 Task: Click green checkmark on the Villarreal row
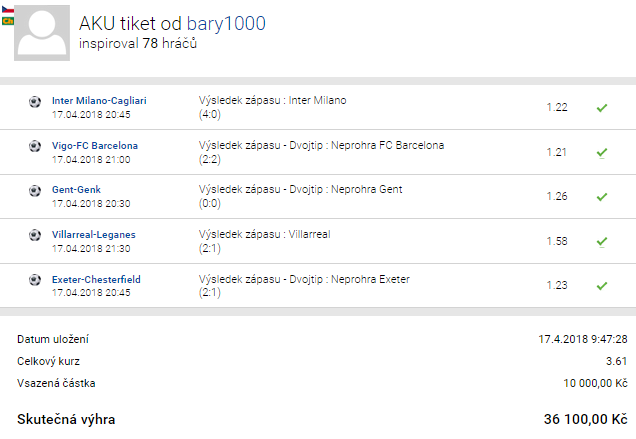[x=601, y=241]
